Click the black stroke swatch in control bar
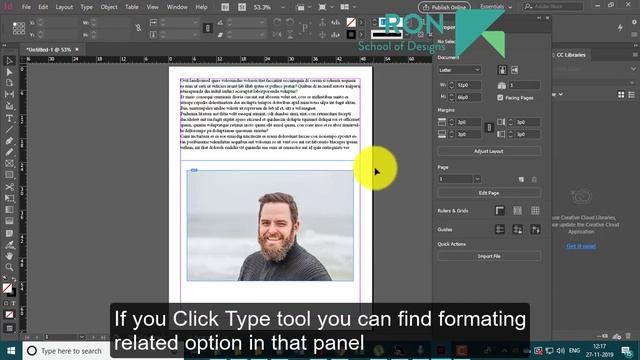 (x=351, y=34)
